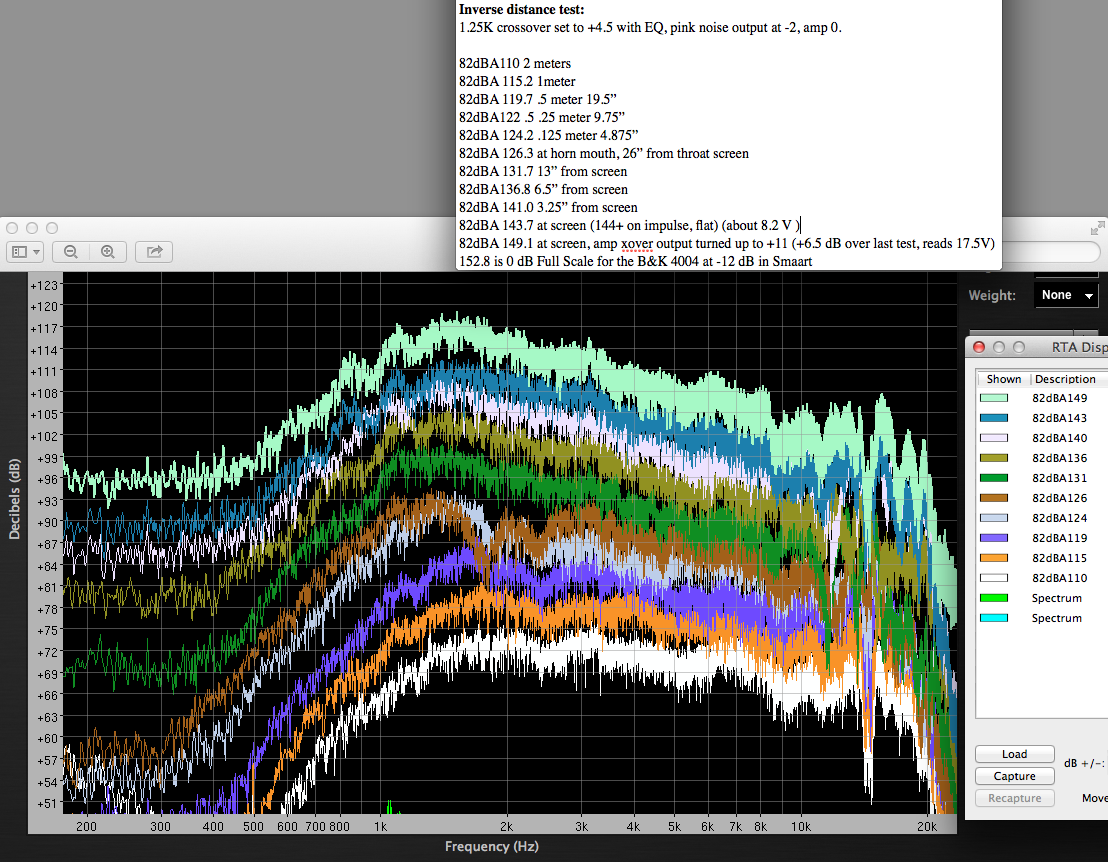Click the misspelled word xover in the note
Screen dimensions: 1108x862
click(637, 244)
